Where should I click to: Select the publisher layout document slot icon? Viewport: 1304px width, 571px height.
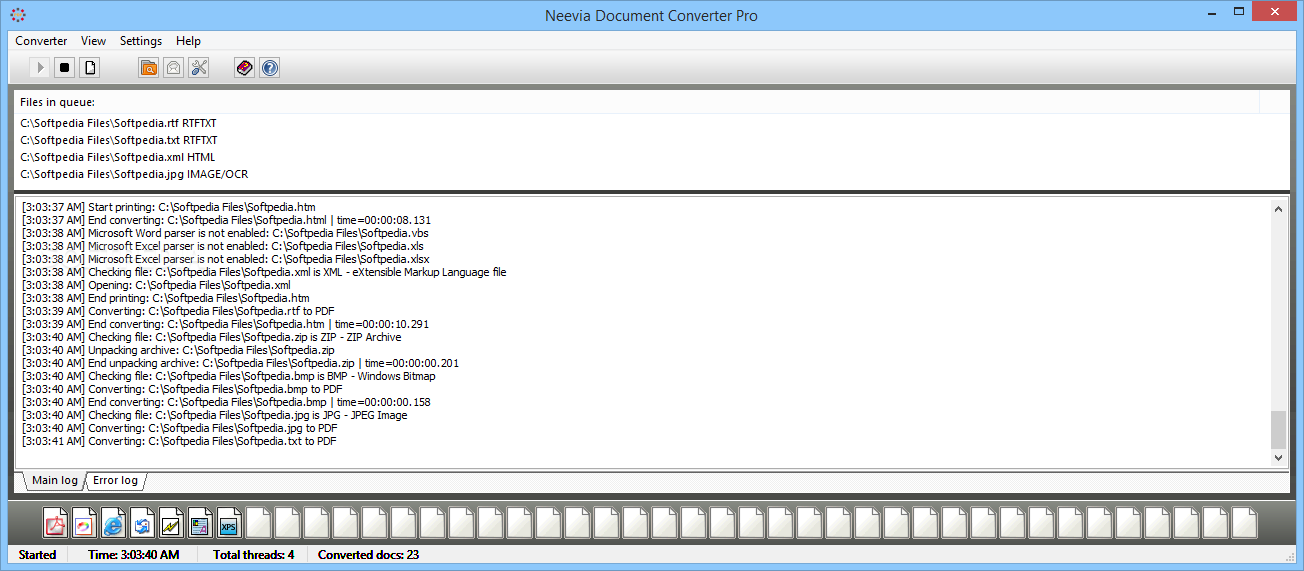point(200,523)
